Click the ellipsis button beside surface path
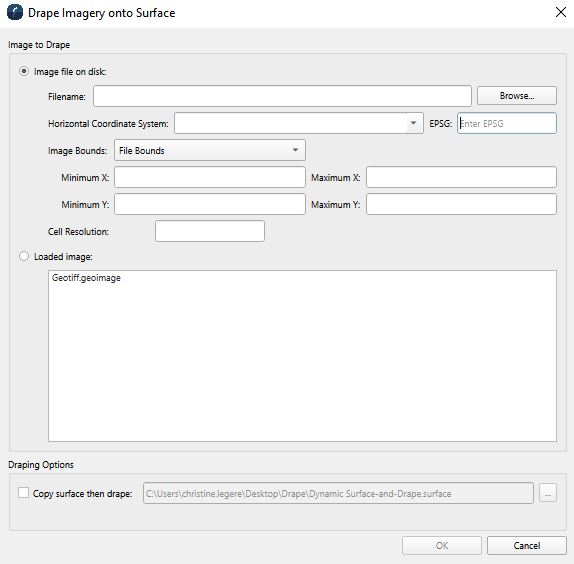Screen dimensions: 574x564 click(548, 493)
